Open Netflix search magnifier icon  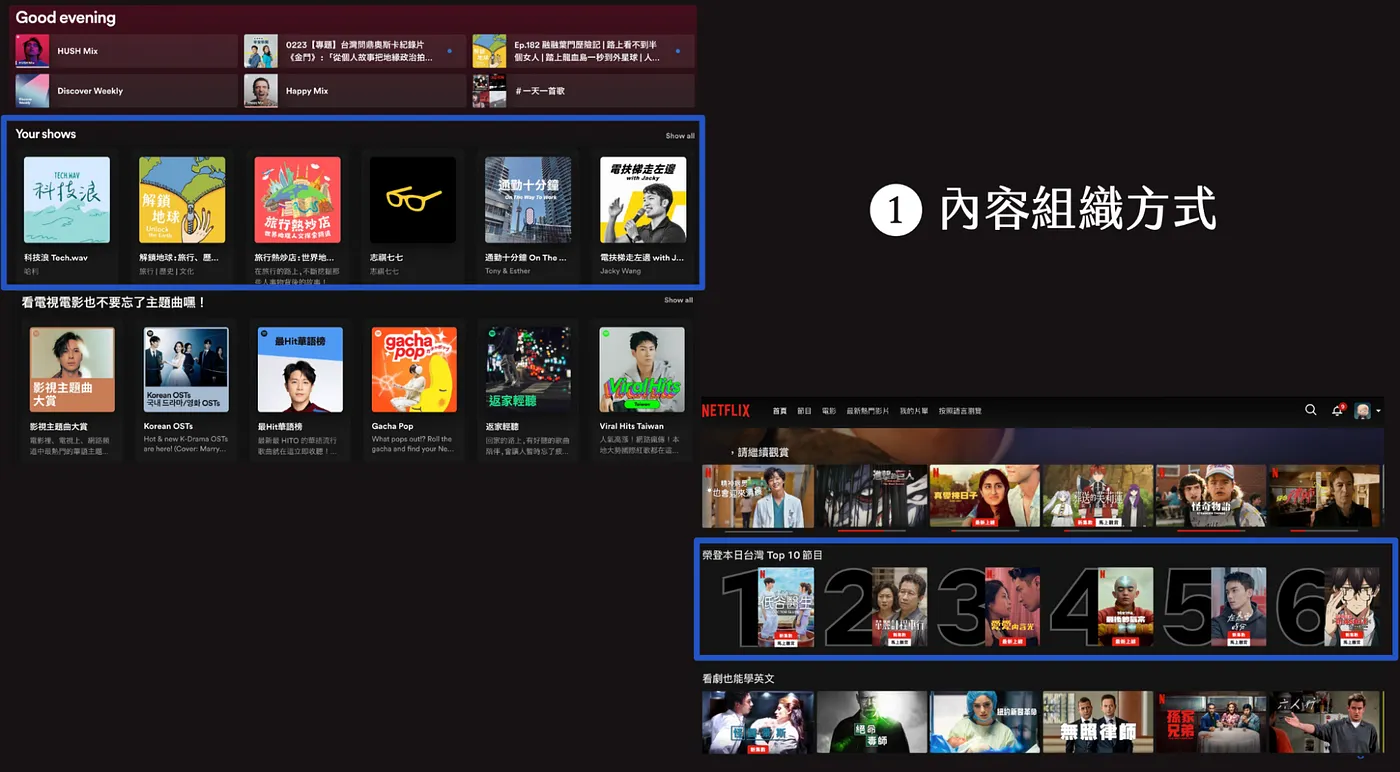[x=1311, y=410]
